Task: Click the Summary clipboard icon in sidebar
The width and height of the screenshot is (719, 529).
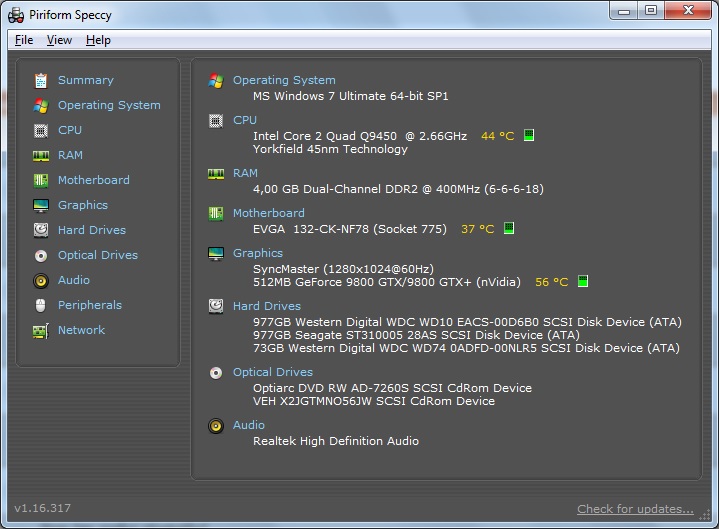Action: tap(41, 80)
